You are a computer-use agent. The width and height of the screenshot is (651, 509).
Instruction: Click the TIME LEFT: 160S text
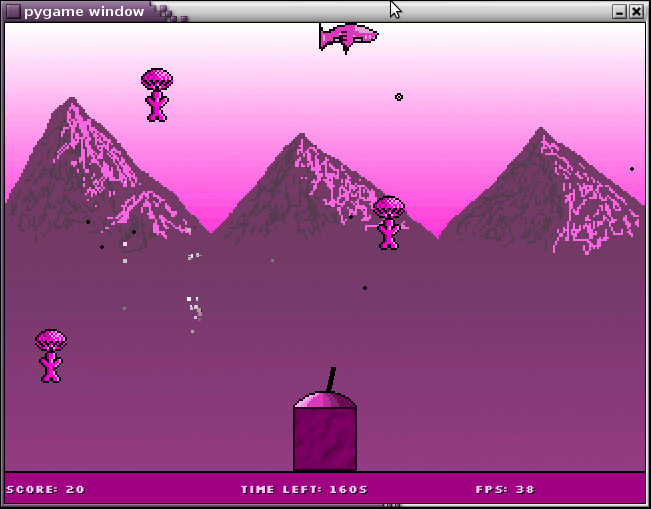304,489
